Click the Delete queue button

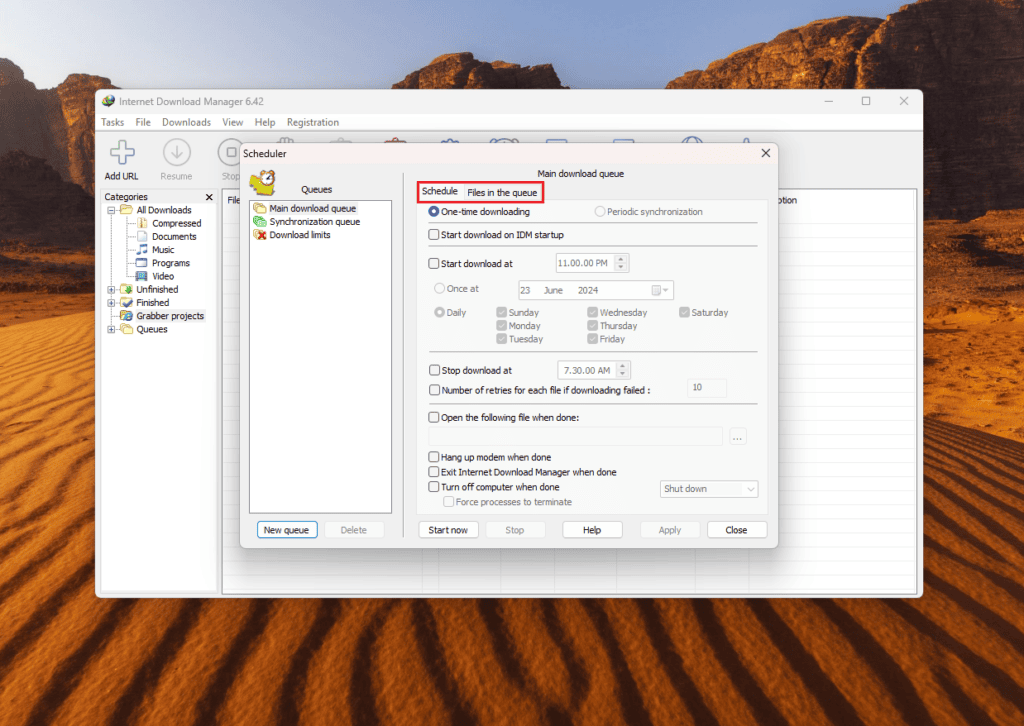tap(353, 529)
